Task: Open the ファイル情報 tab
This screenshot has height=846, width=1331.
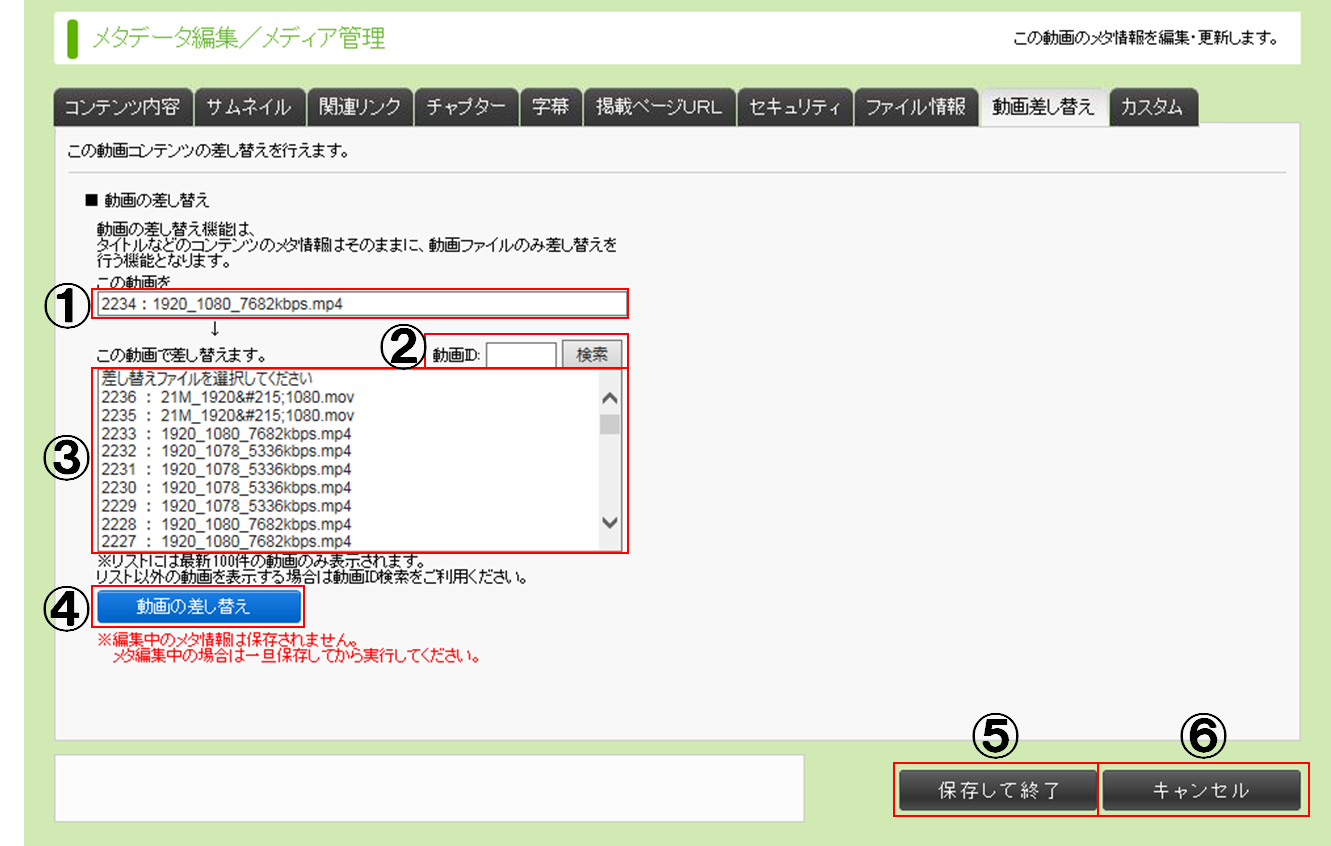Action: 915,107
